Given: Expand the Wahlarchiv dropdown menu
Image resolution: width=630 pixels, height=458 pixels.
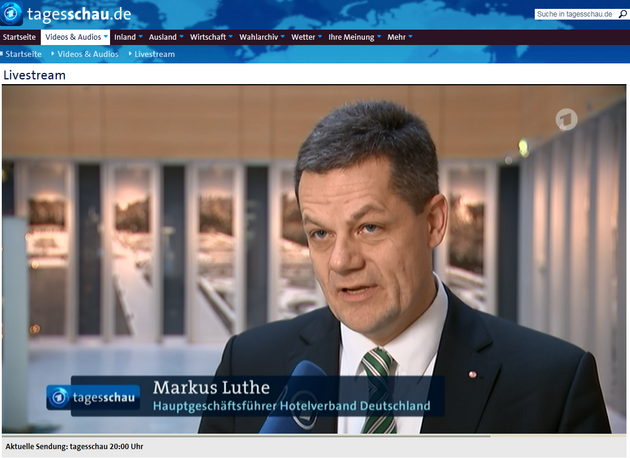Looking at the screenshot, I should (x=261, y=37).
